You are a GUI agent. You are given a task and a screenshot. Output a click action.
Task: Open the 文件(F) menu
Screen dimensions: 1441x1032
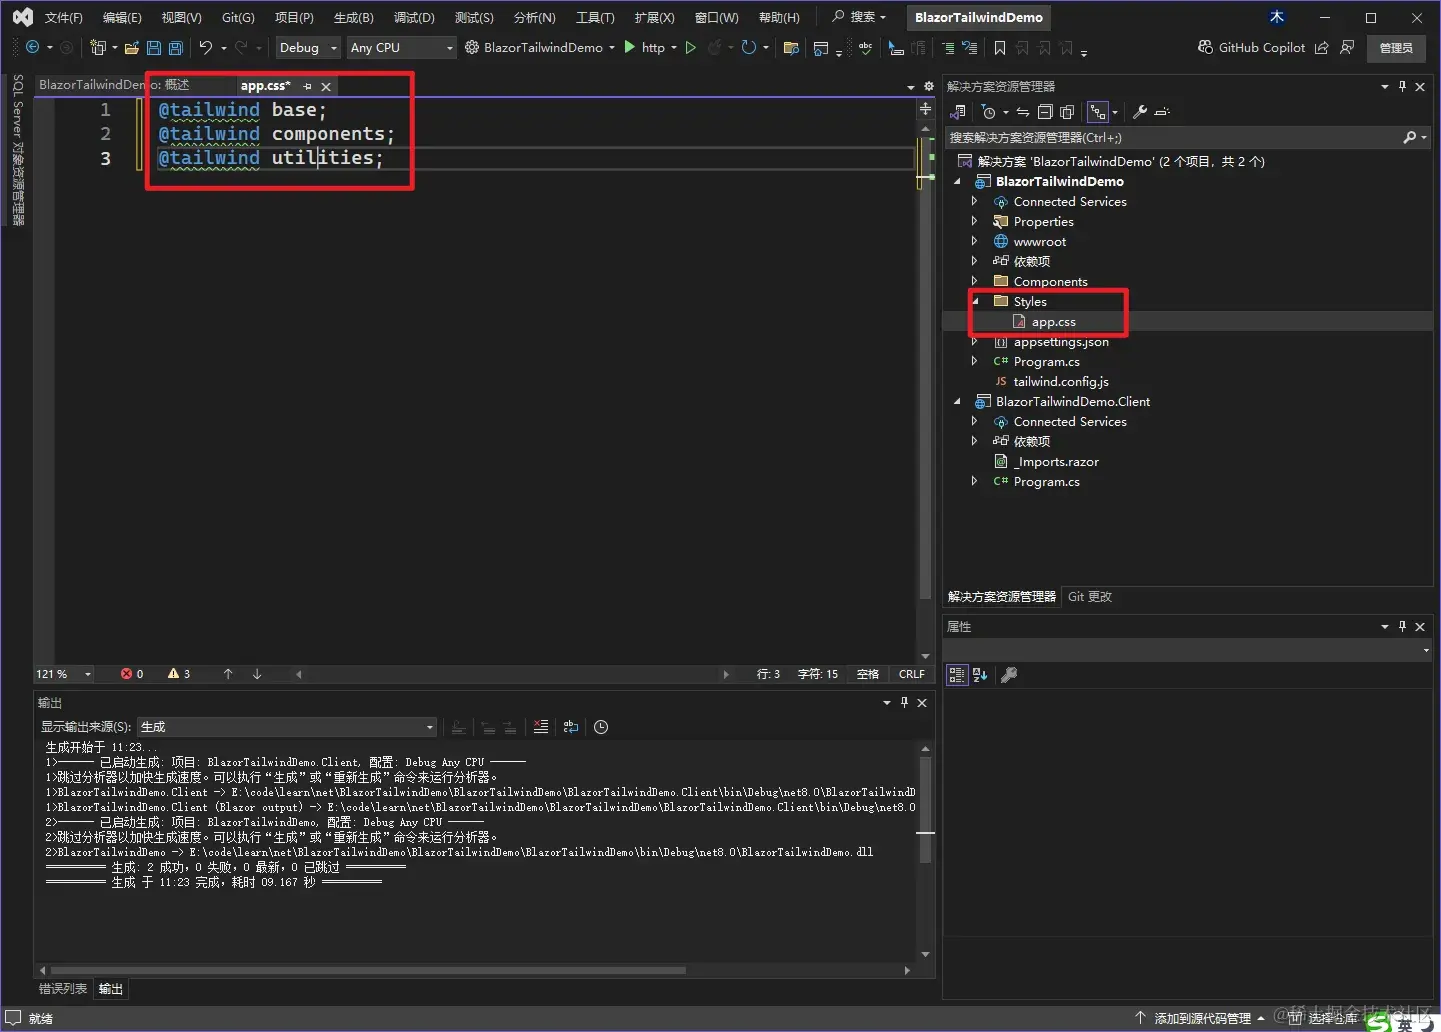64,17
